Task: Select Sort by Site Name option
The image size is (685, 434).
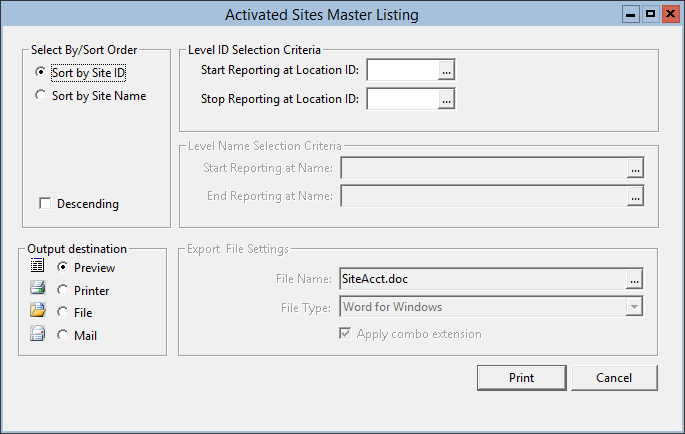Action: pyautogui.click(x=40, y=96)
